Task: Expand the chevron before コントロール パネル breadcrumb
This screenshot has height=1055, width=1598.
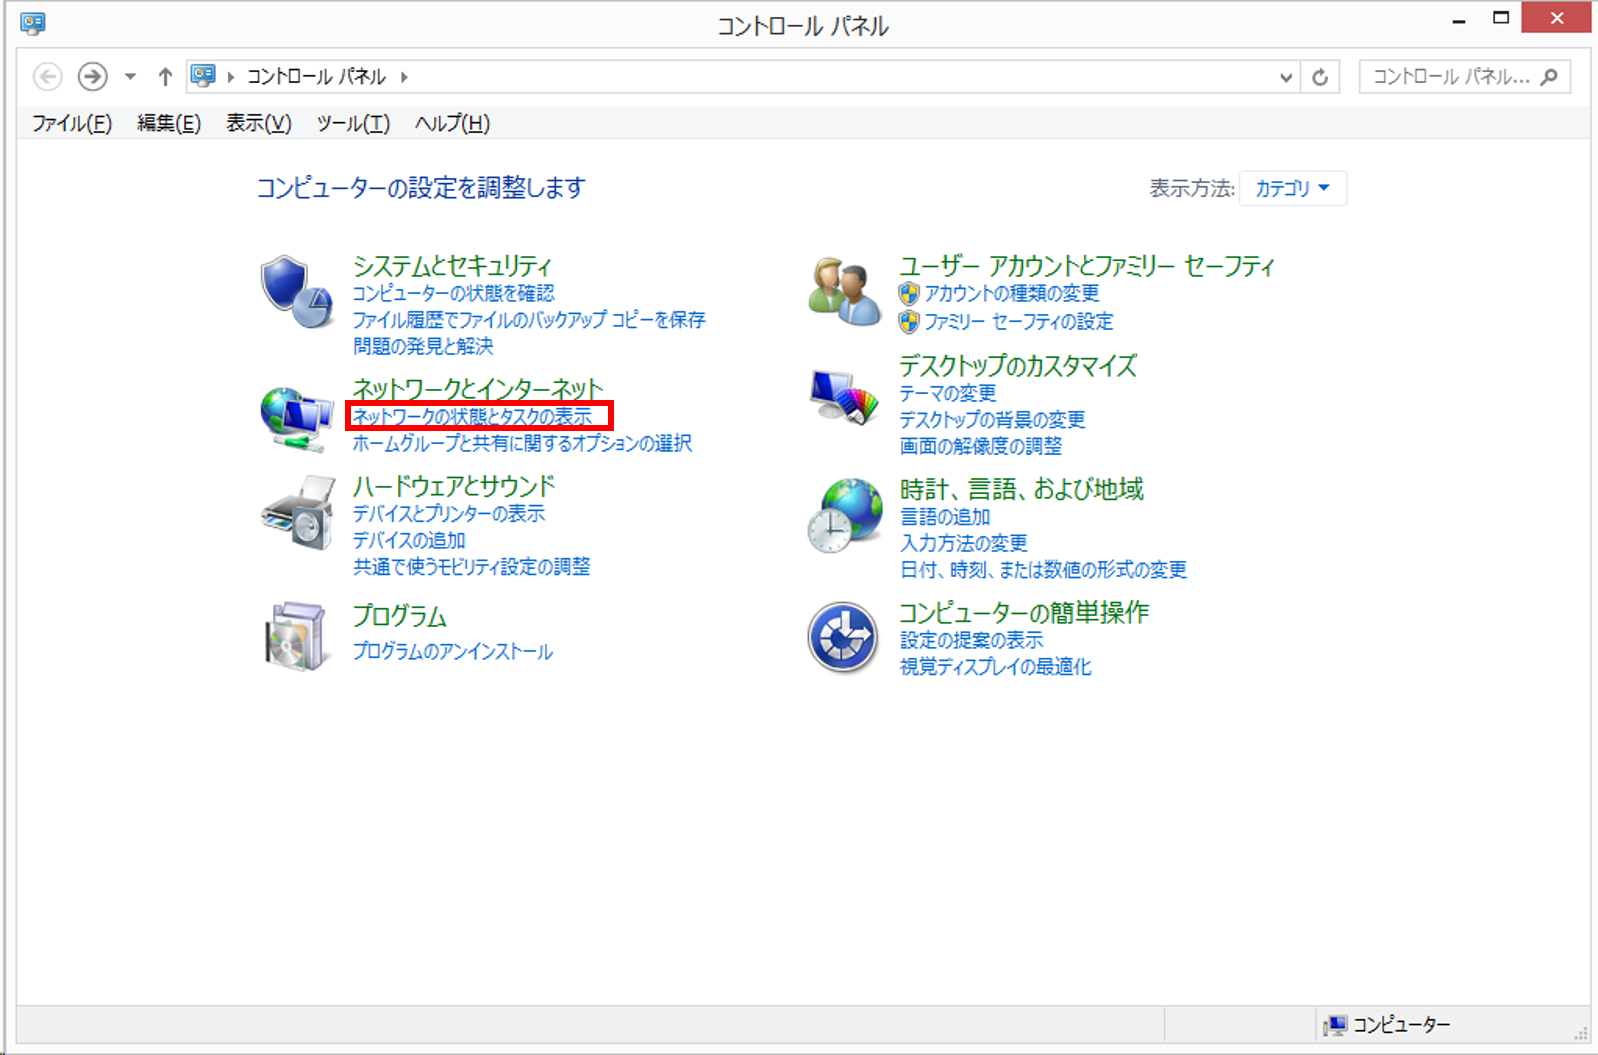Action: click(x=230, y=76)
